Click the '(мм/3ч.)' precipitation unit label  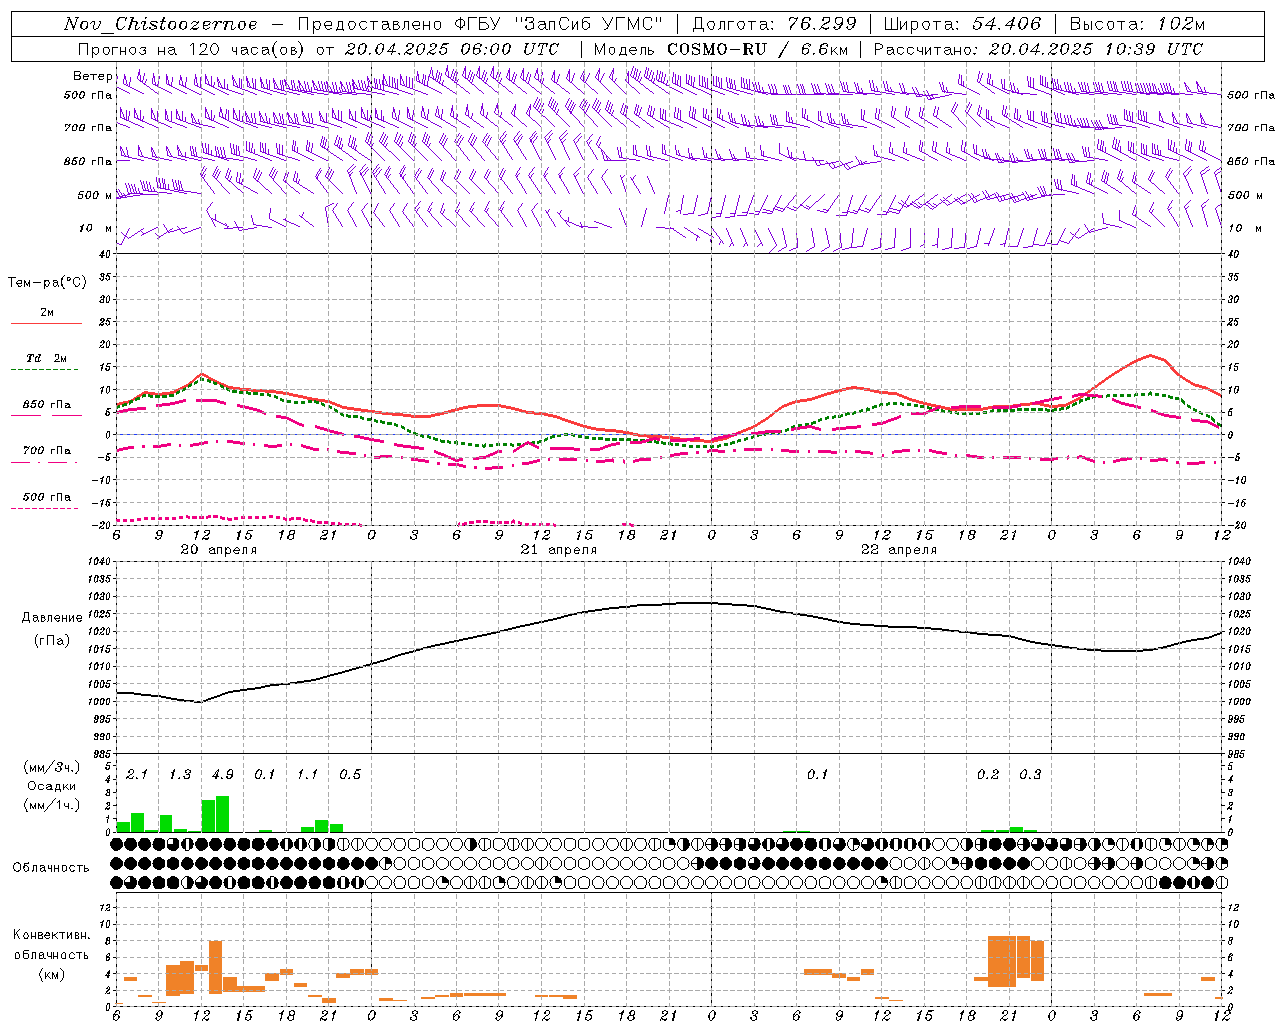(52, 768)
